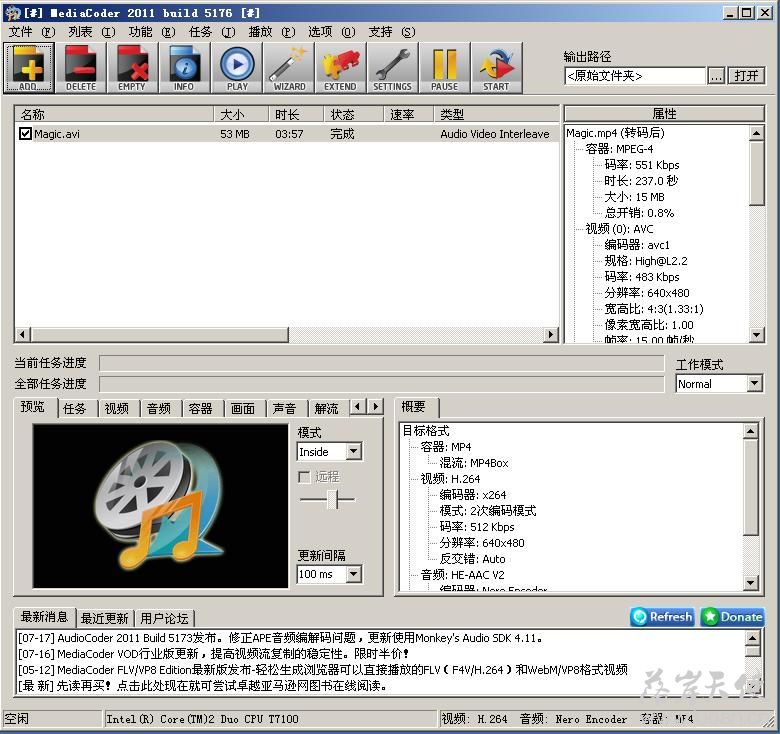Open the 任务 (J) menu

pyautogui.click(x=212, y=32)
